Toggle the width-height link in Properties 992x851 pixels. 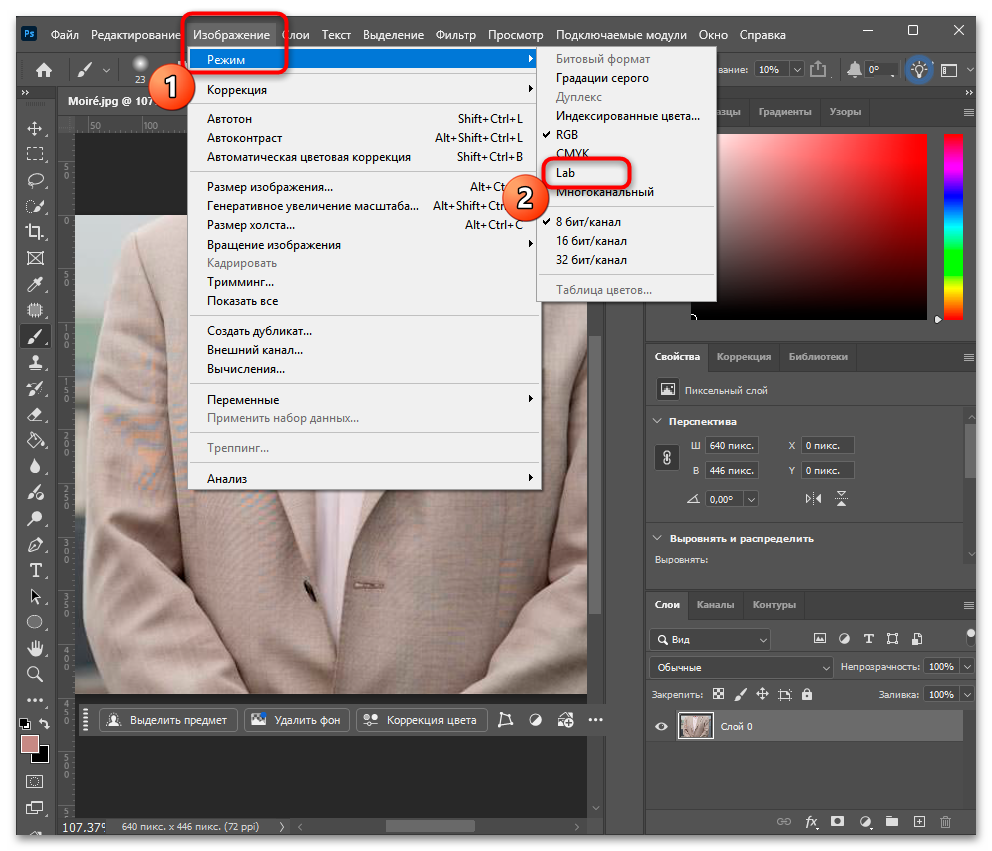(x=667, y=457)
